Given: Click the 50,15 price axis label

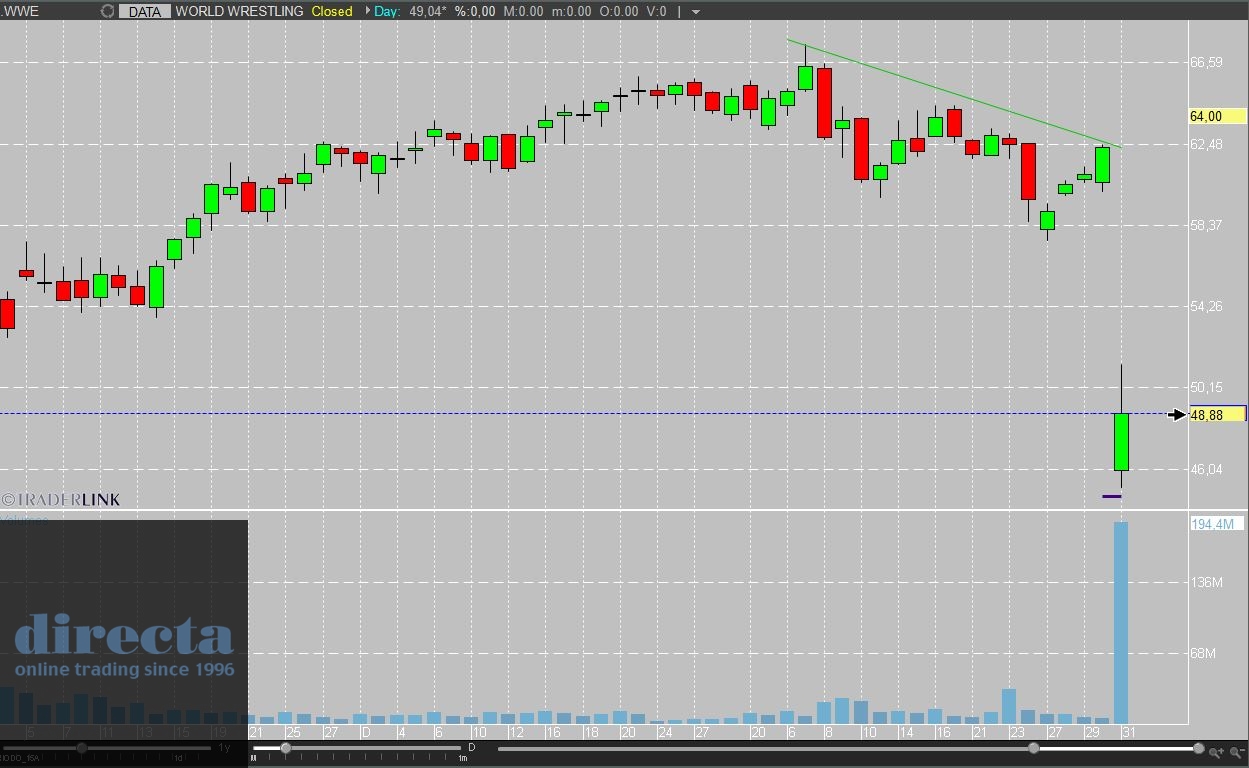Looking at the screenshot, I should (x=1206, y=387).
